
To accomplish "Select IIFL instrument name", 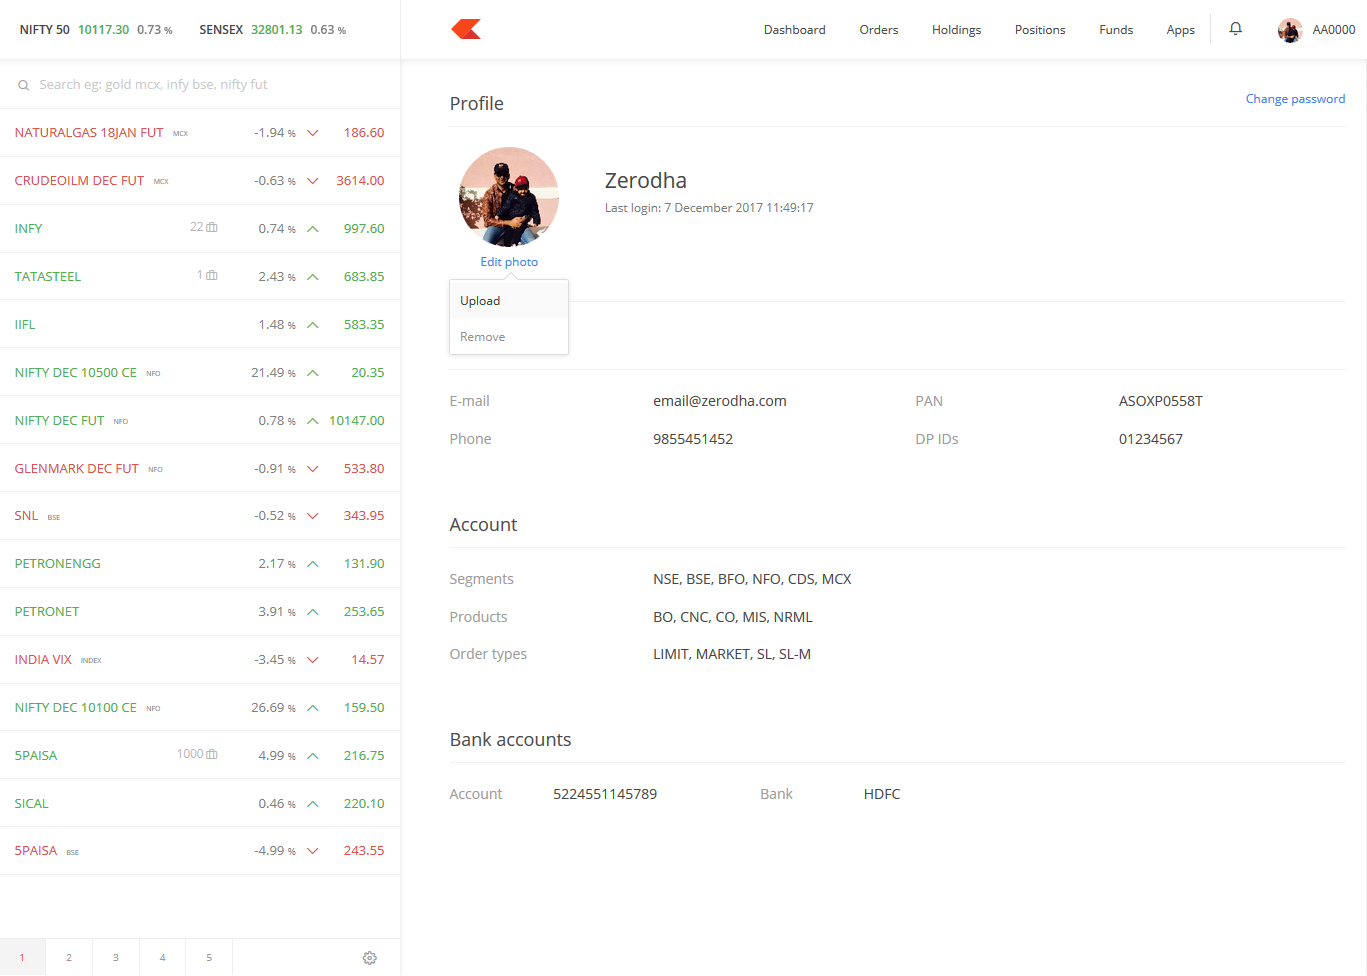I will 25,325.
